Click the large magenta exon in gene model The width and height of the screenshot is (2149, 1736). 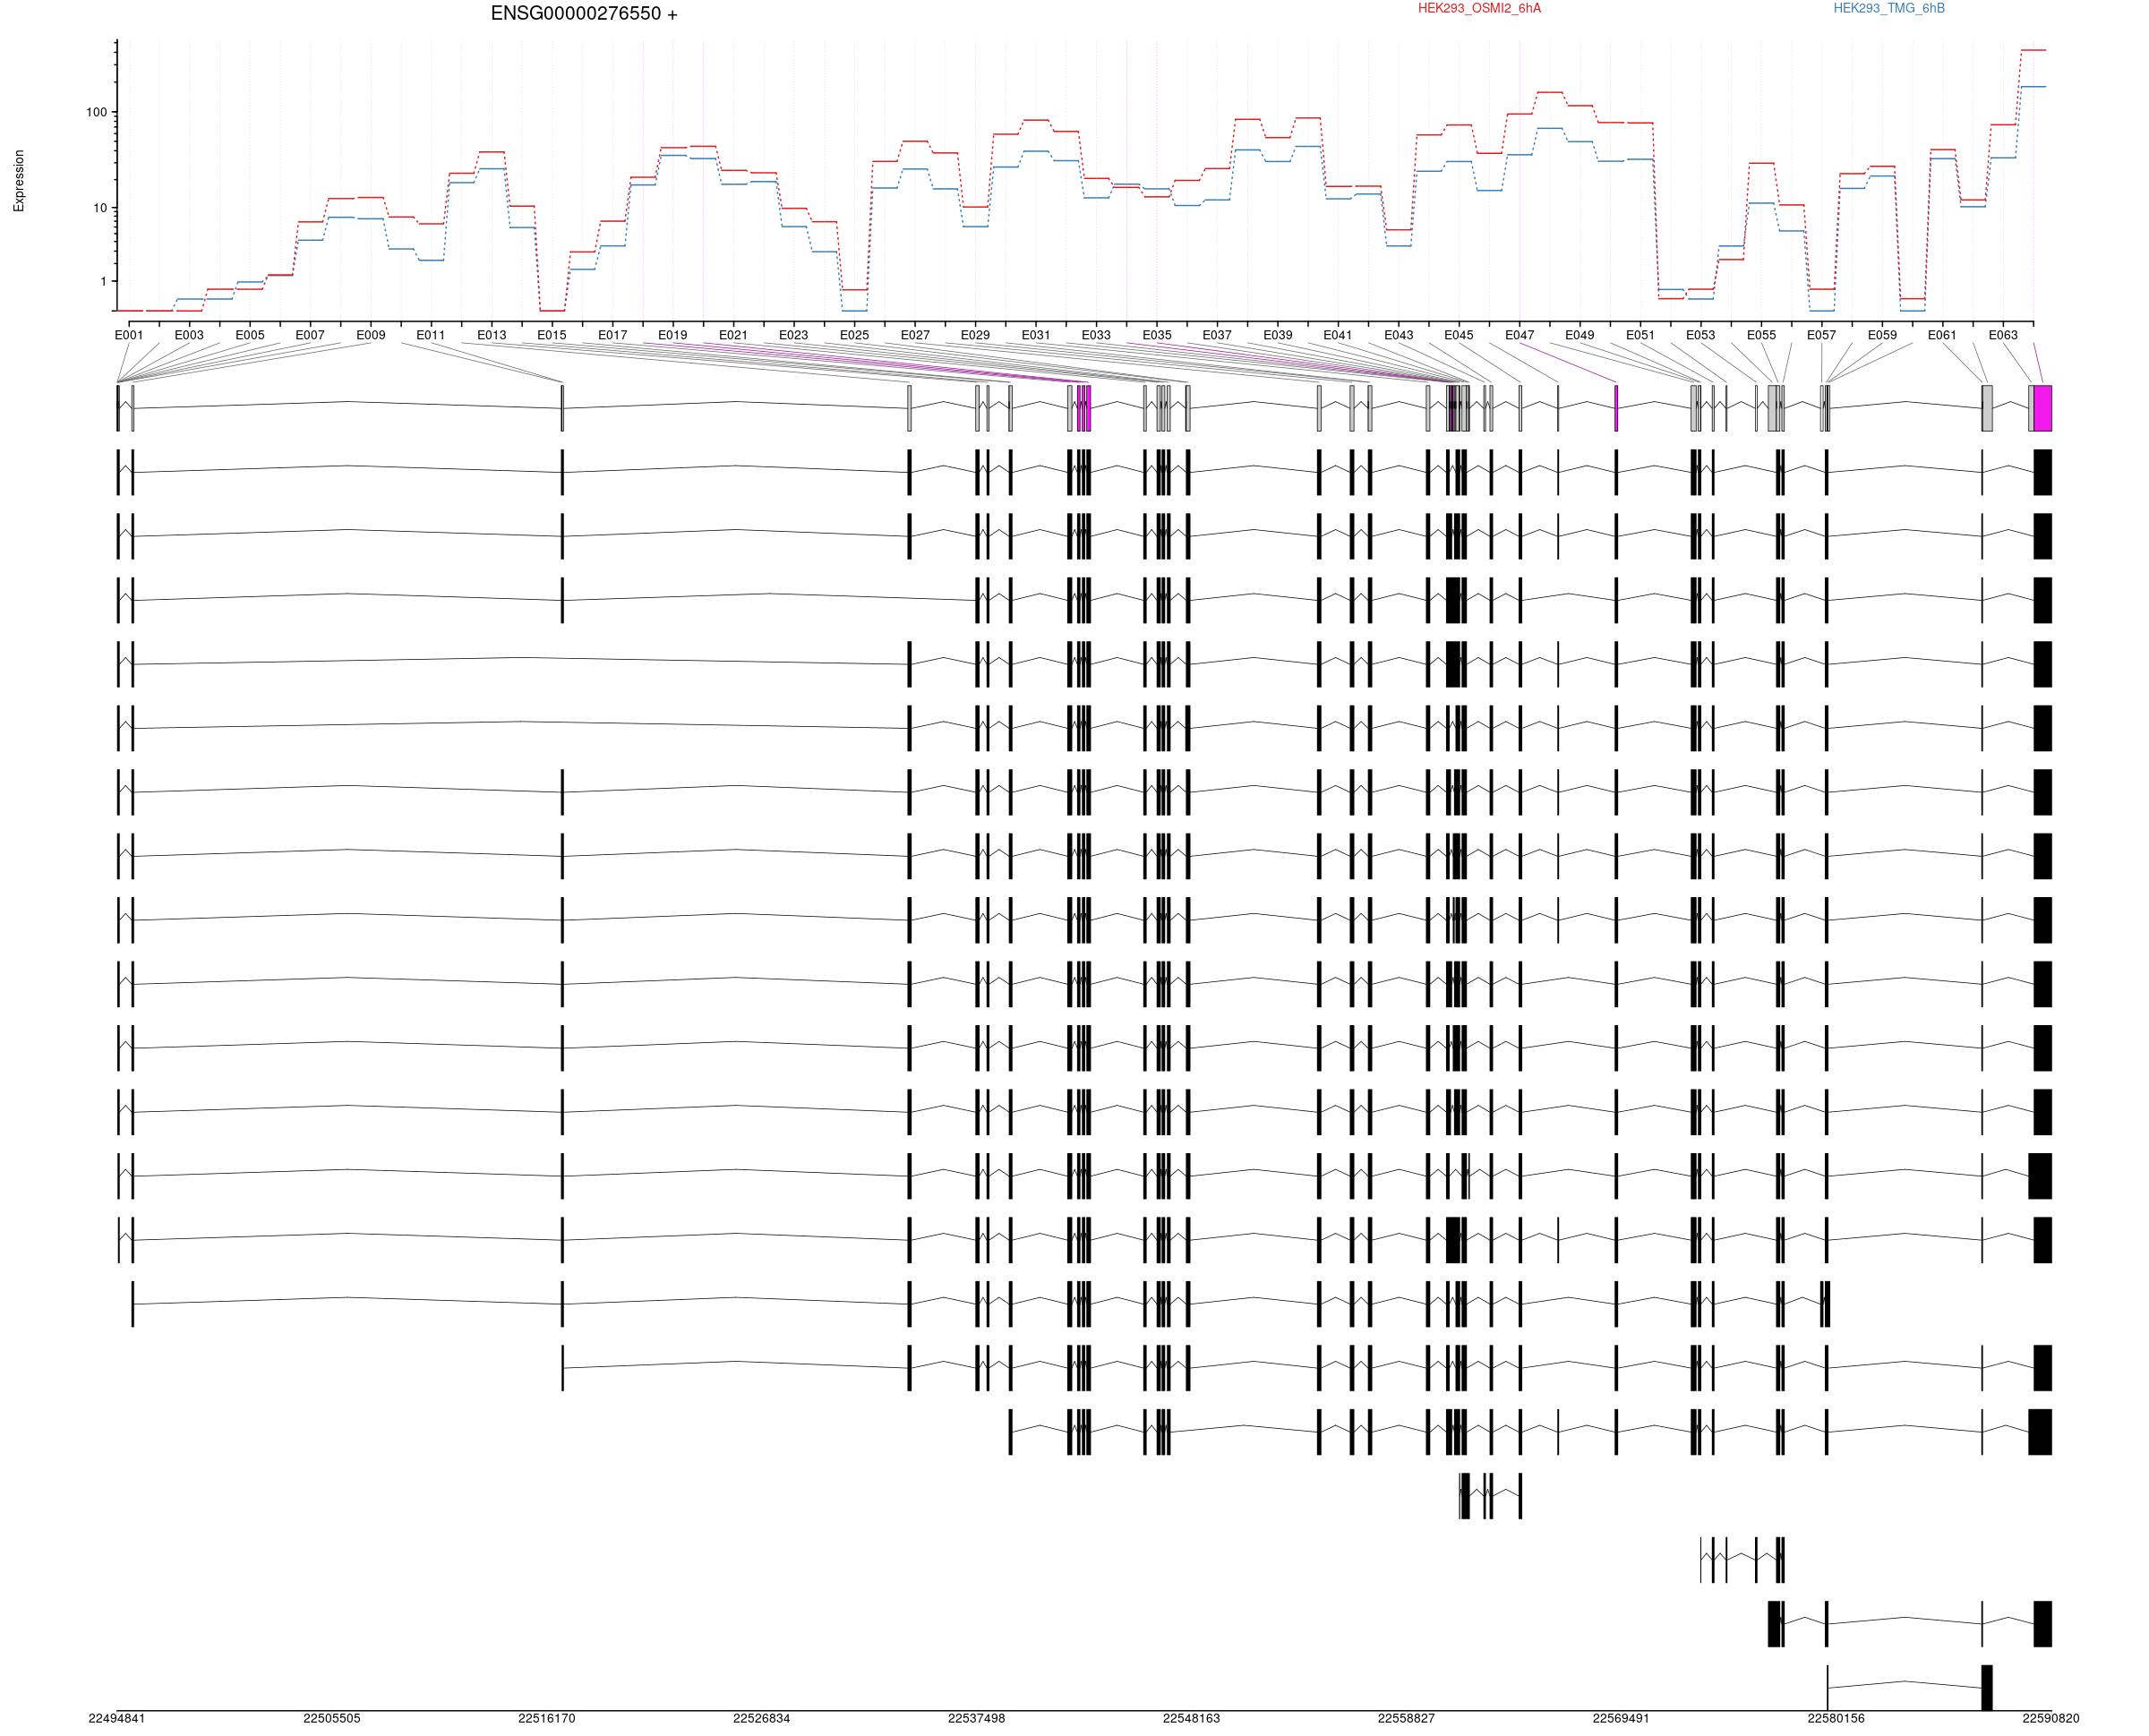coord(2043,408)
